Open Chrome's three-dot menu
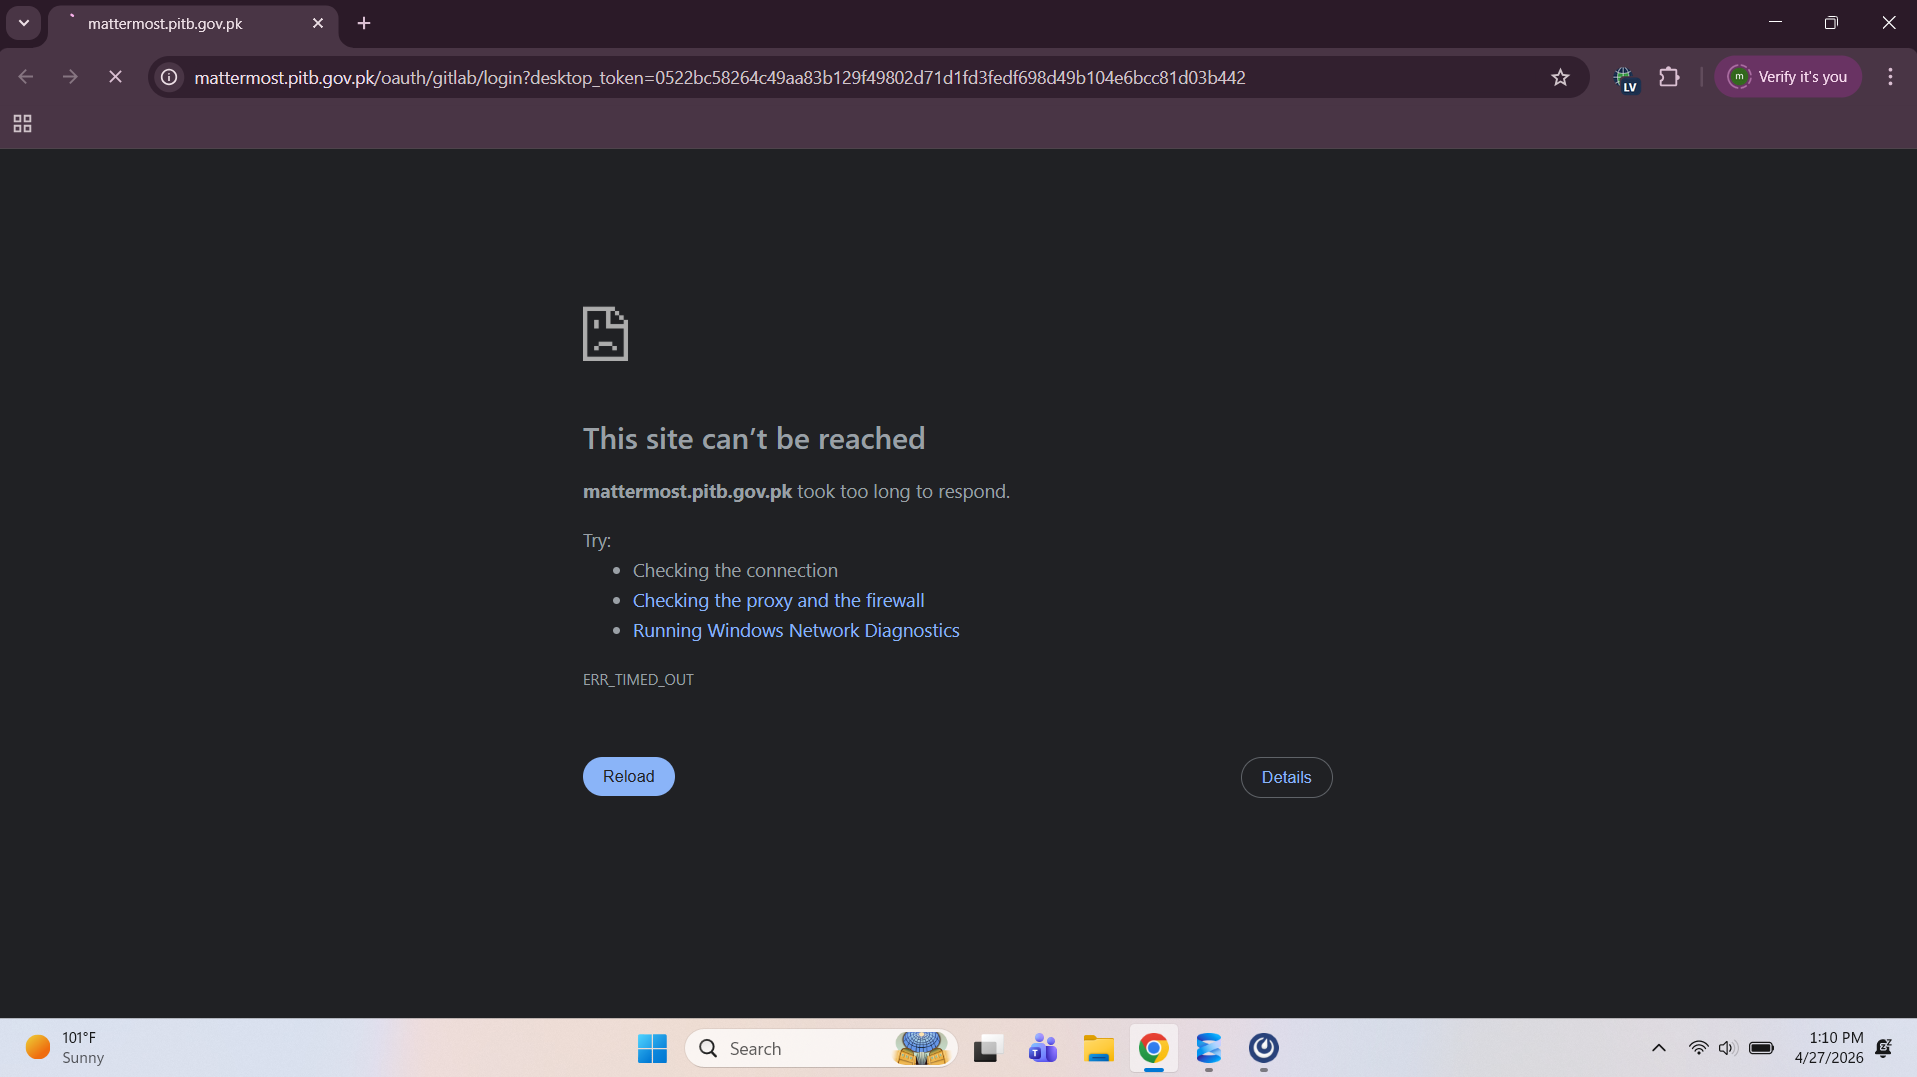The width and height of the screenshot is (1917, 1077). [1890, 77]
